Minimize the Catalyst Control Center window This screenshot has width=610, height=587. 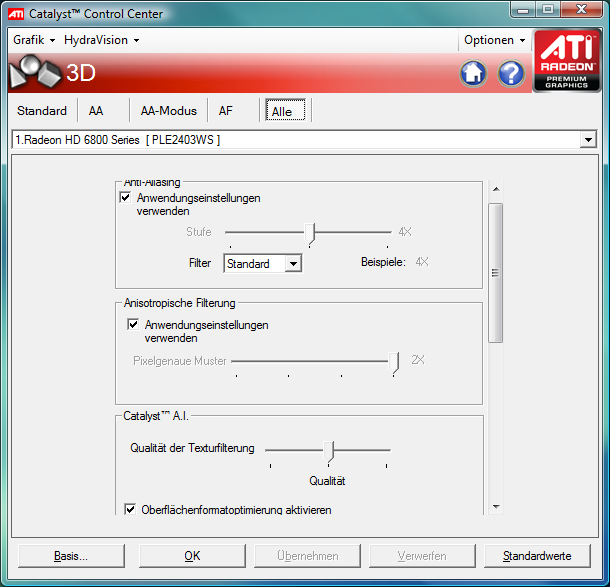pyautogui.click(x=523, y=10)
